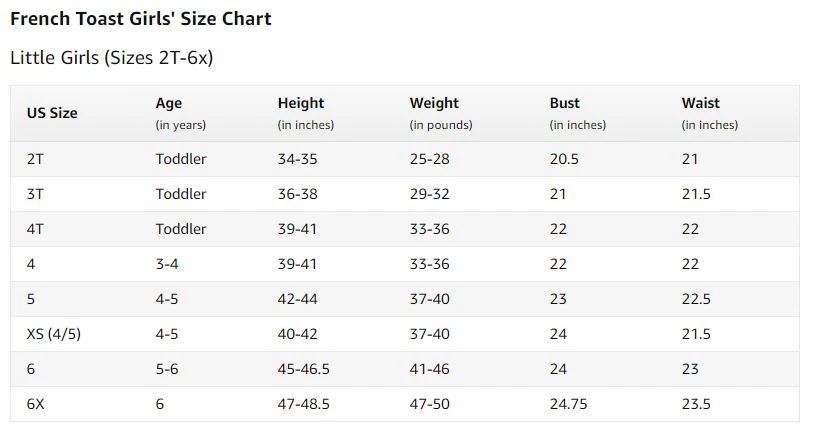Viewport: 813px width, 434px height.
Task: Select the 25-28 weight cell
Action: point(429,159)
